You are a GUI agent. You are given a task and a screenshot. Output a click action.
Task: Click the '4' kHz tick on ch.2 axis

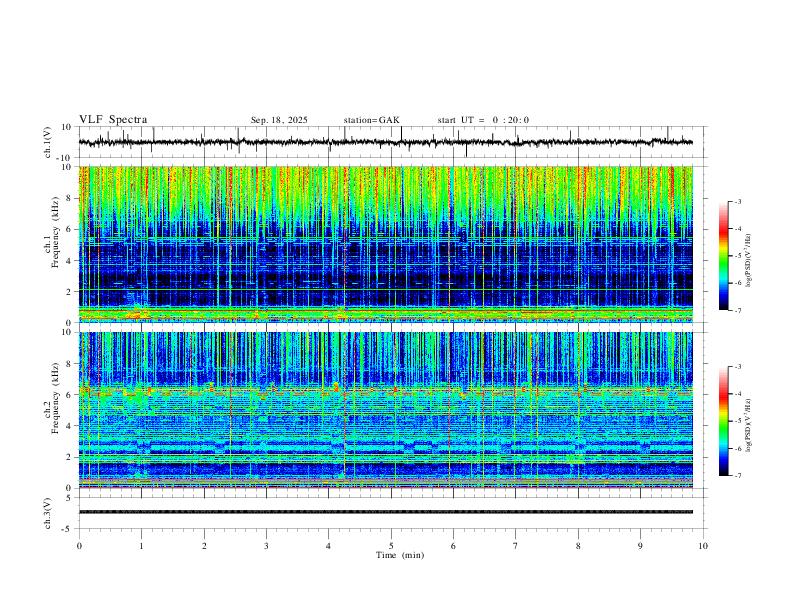[x=70, y=426]
